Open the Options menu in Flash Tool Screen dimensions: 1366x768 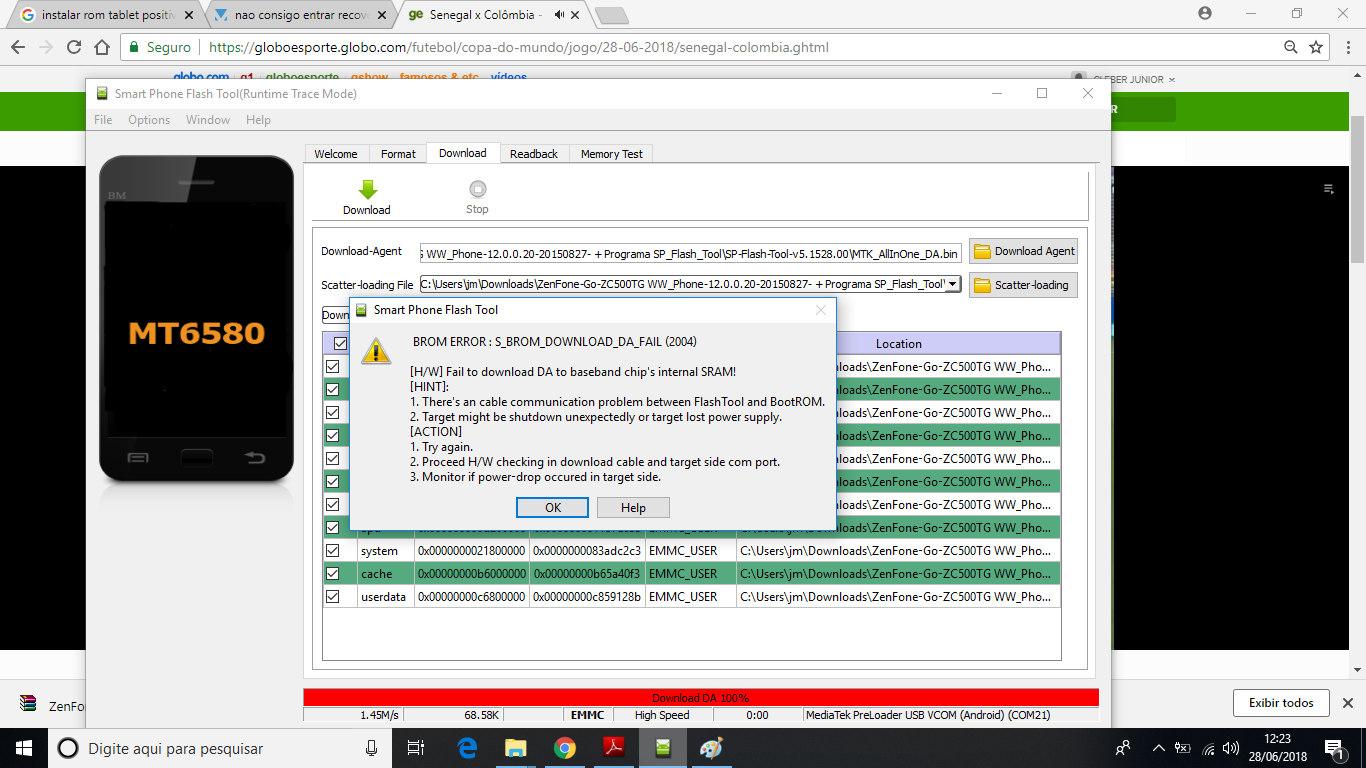coord(149,120)
